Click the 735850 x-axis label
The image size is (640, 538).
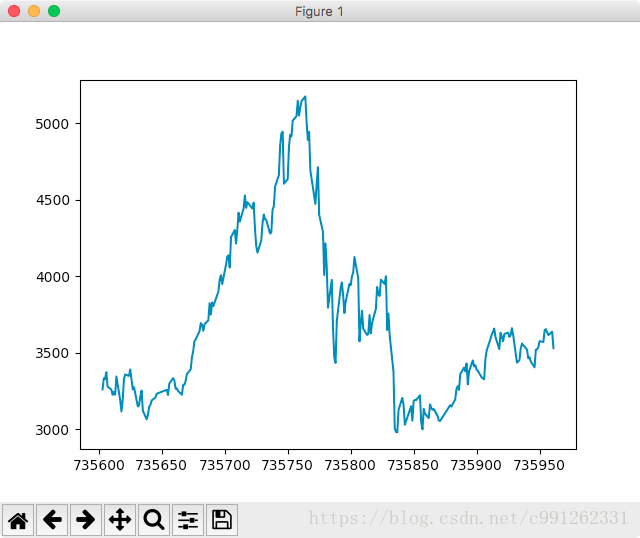click(413, 465)
